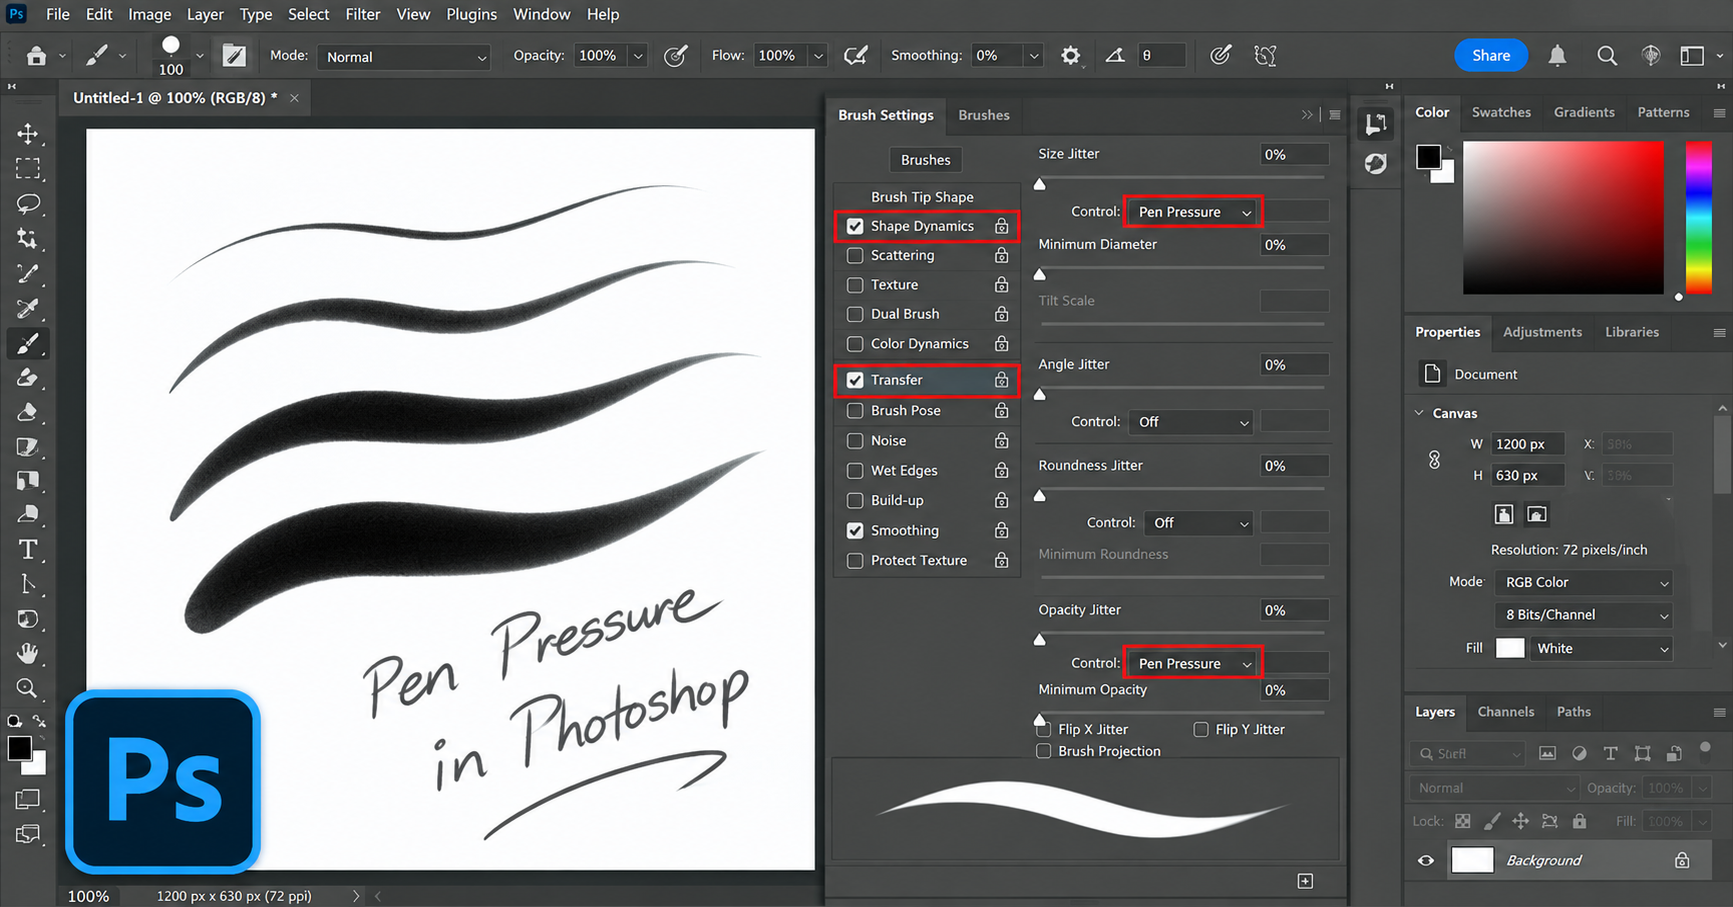Image resolution: width=1733 pixels, height=907 pixels.
Task: Select the Brush tool in left toolbar
Action: pos(28,343)
